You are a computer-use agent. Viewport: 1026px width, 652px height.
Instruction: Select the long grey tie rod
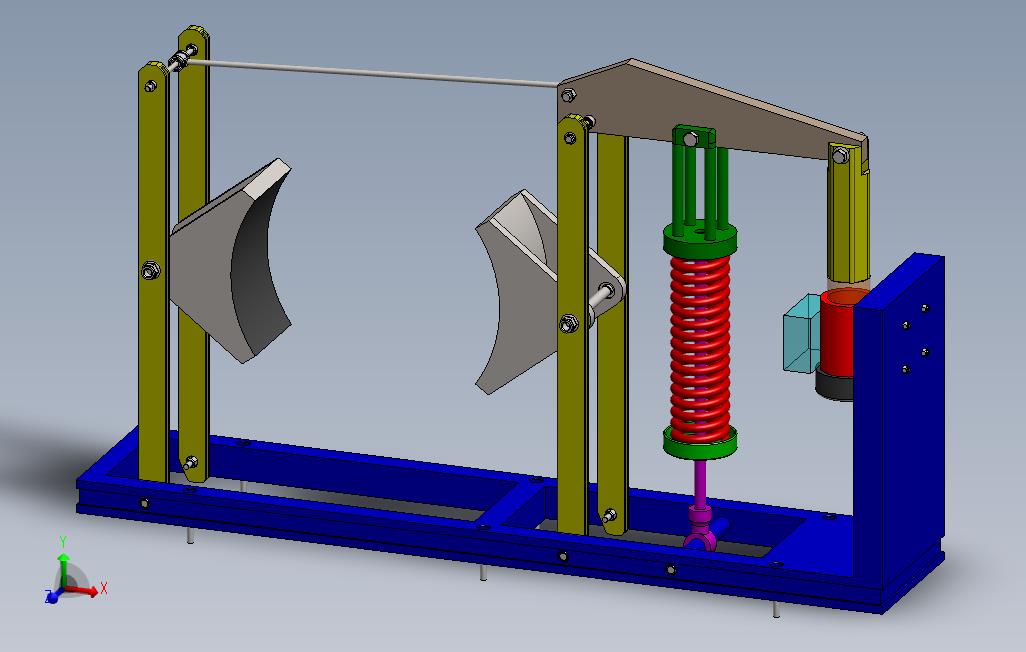tap(373, 73)
